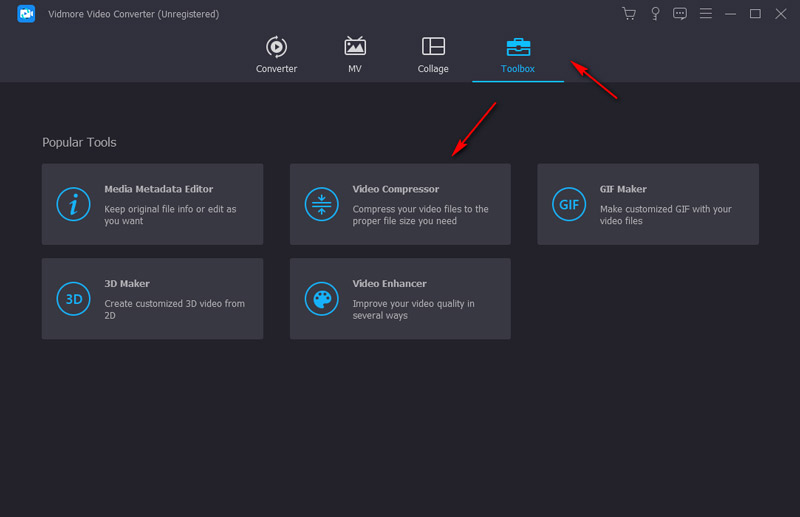Open Video Enhancer by its title

pos(389,284)
